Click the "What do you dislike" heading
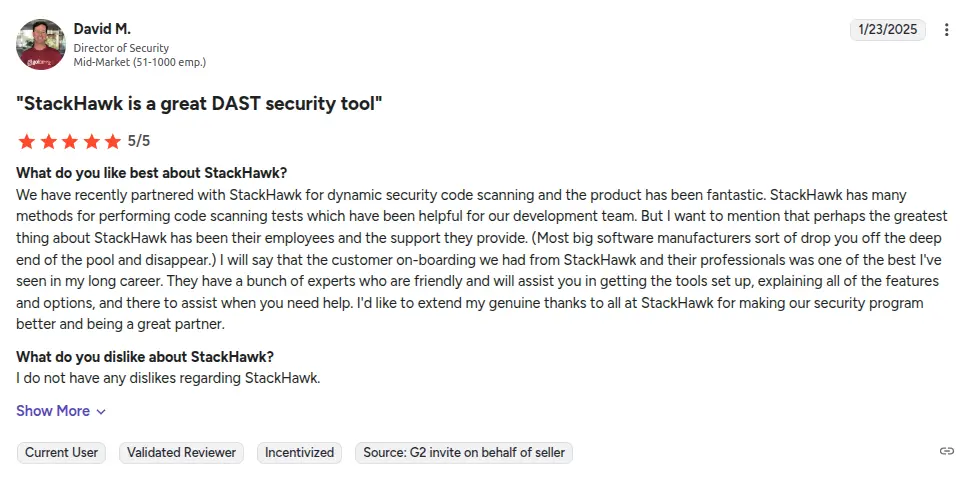The width and height of the screenshot is (972, 481). [145, 357]
